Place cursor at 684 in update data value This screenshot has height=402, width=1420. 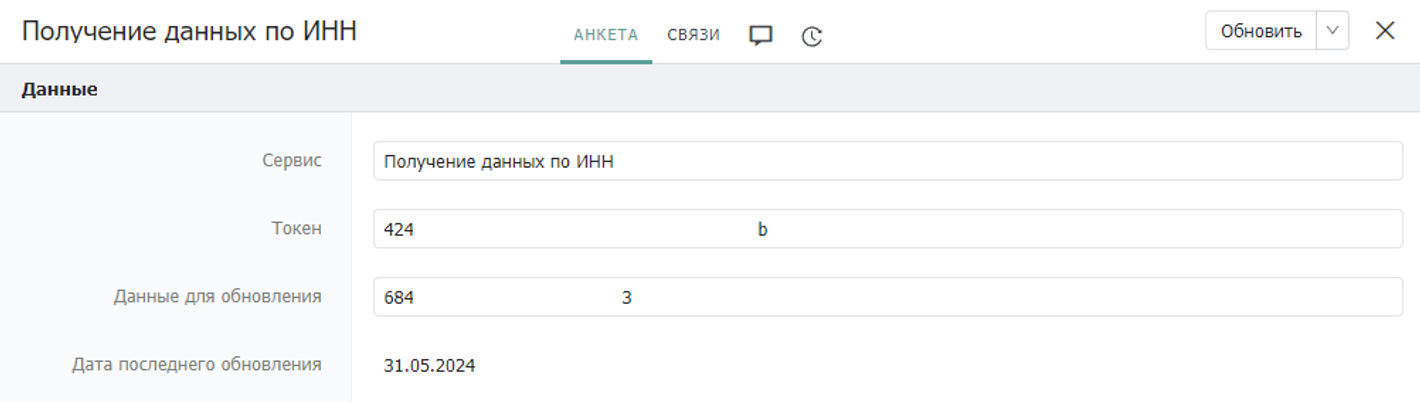point(399,298)
